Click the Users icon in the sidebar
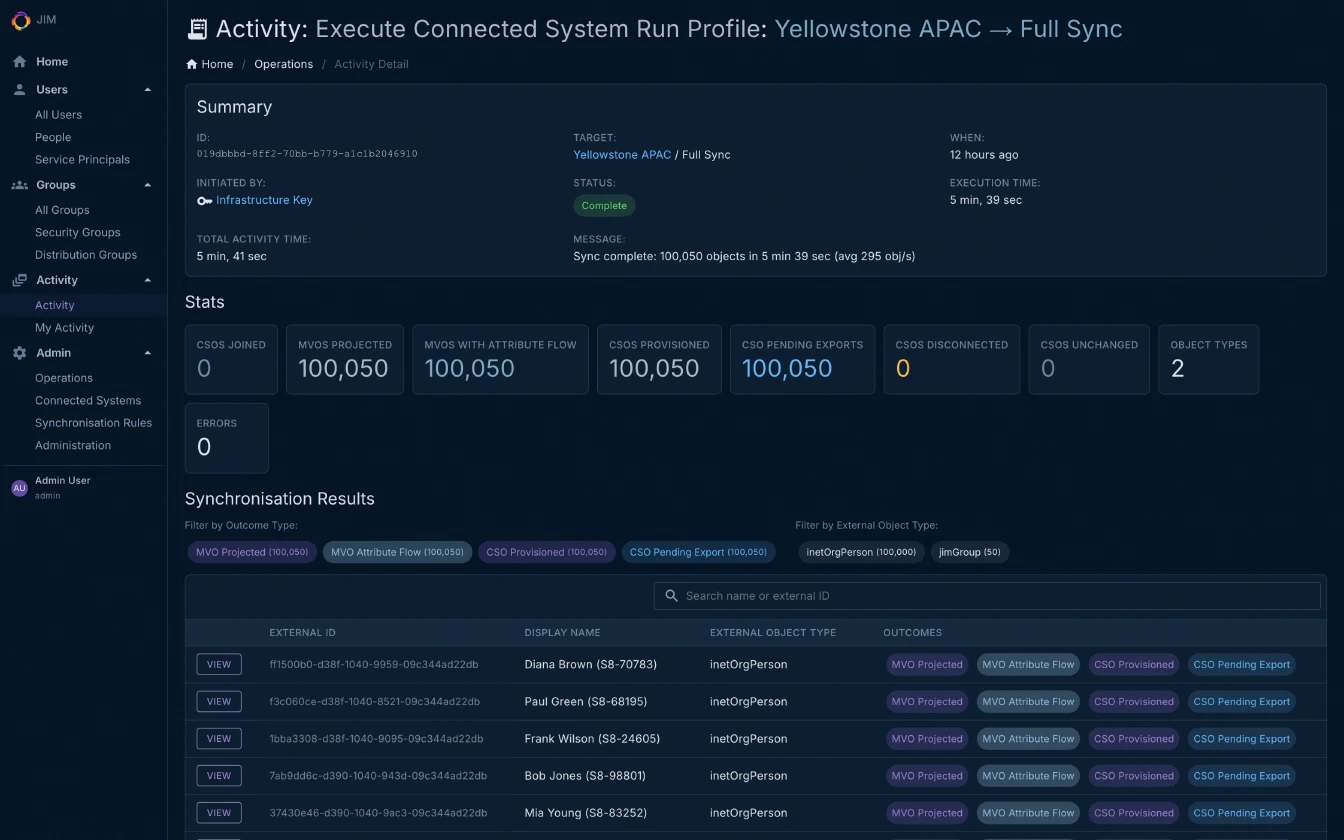 19,89
